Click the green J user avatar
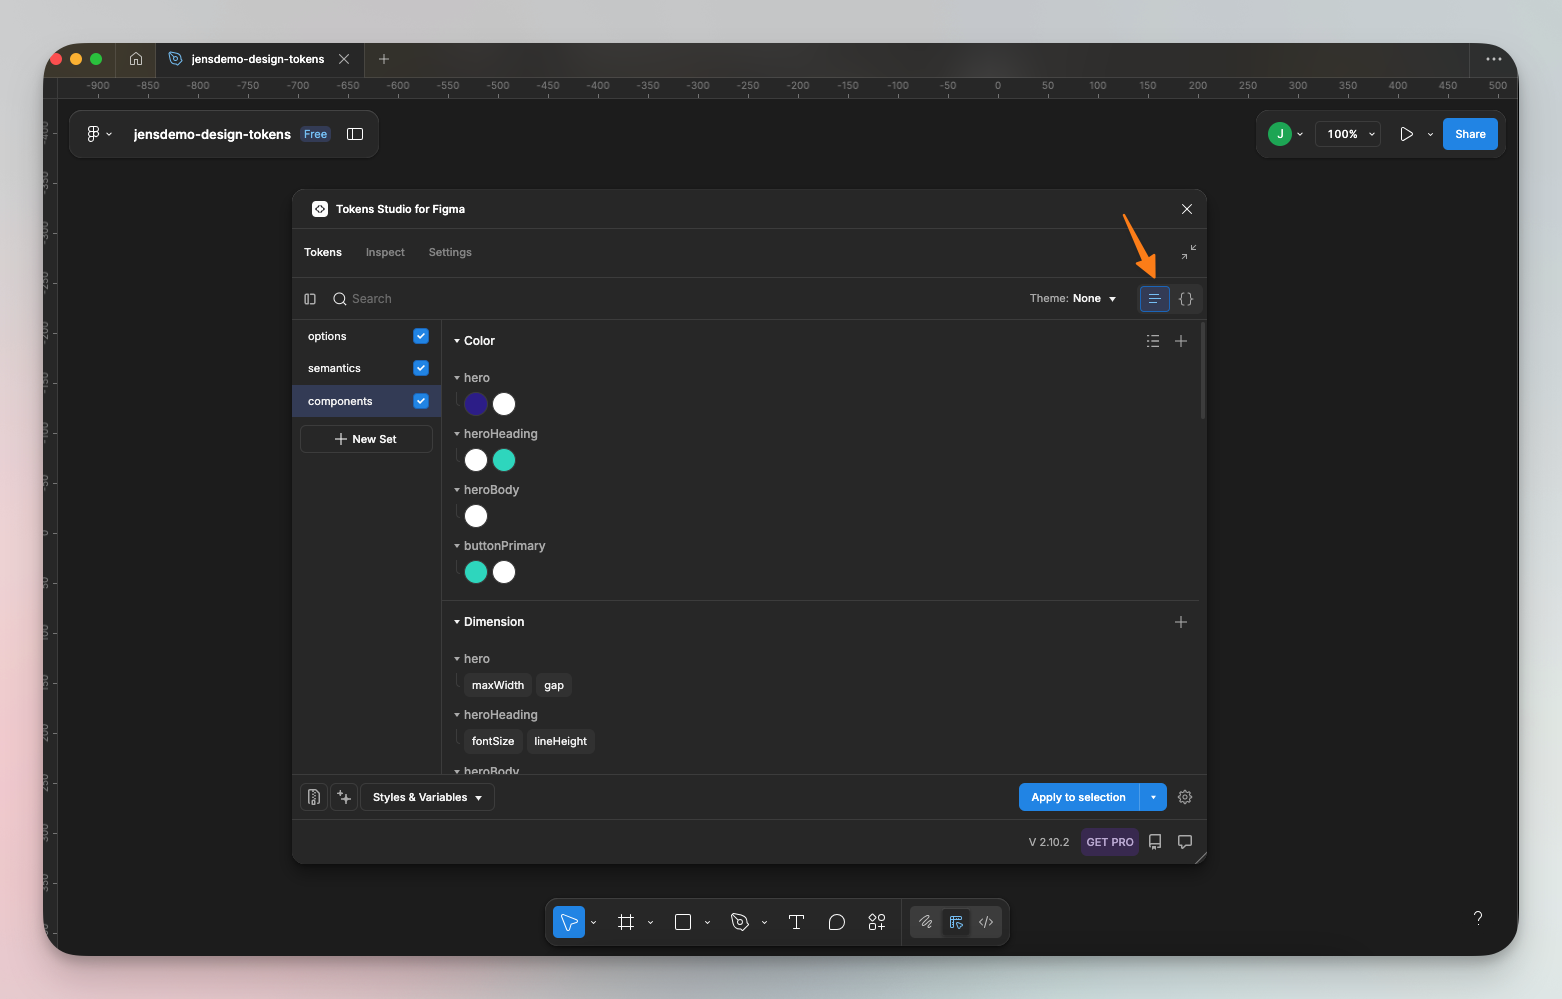This screenshot has width=1562, height=999. pos(1280,134)
